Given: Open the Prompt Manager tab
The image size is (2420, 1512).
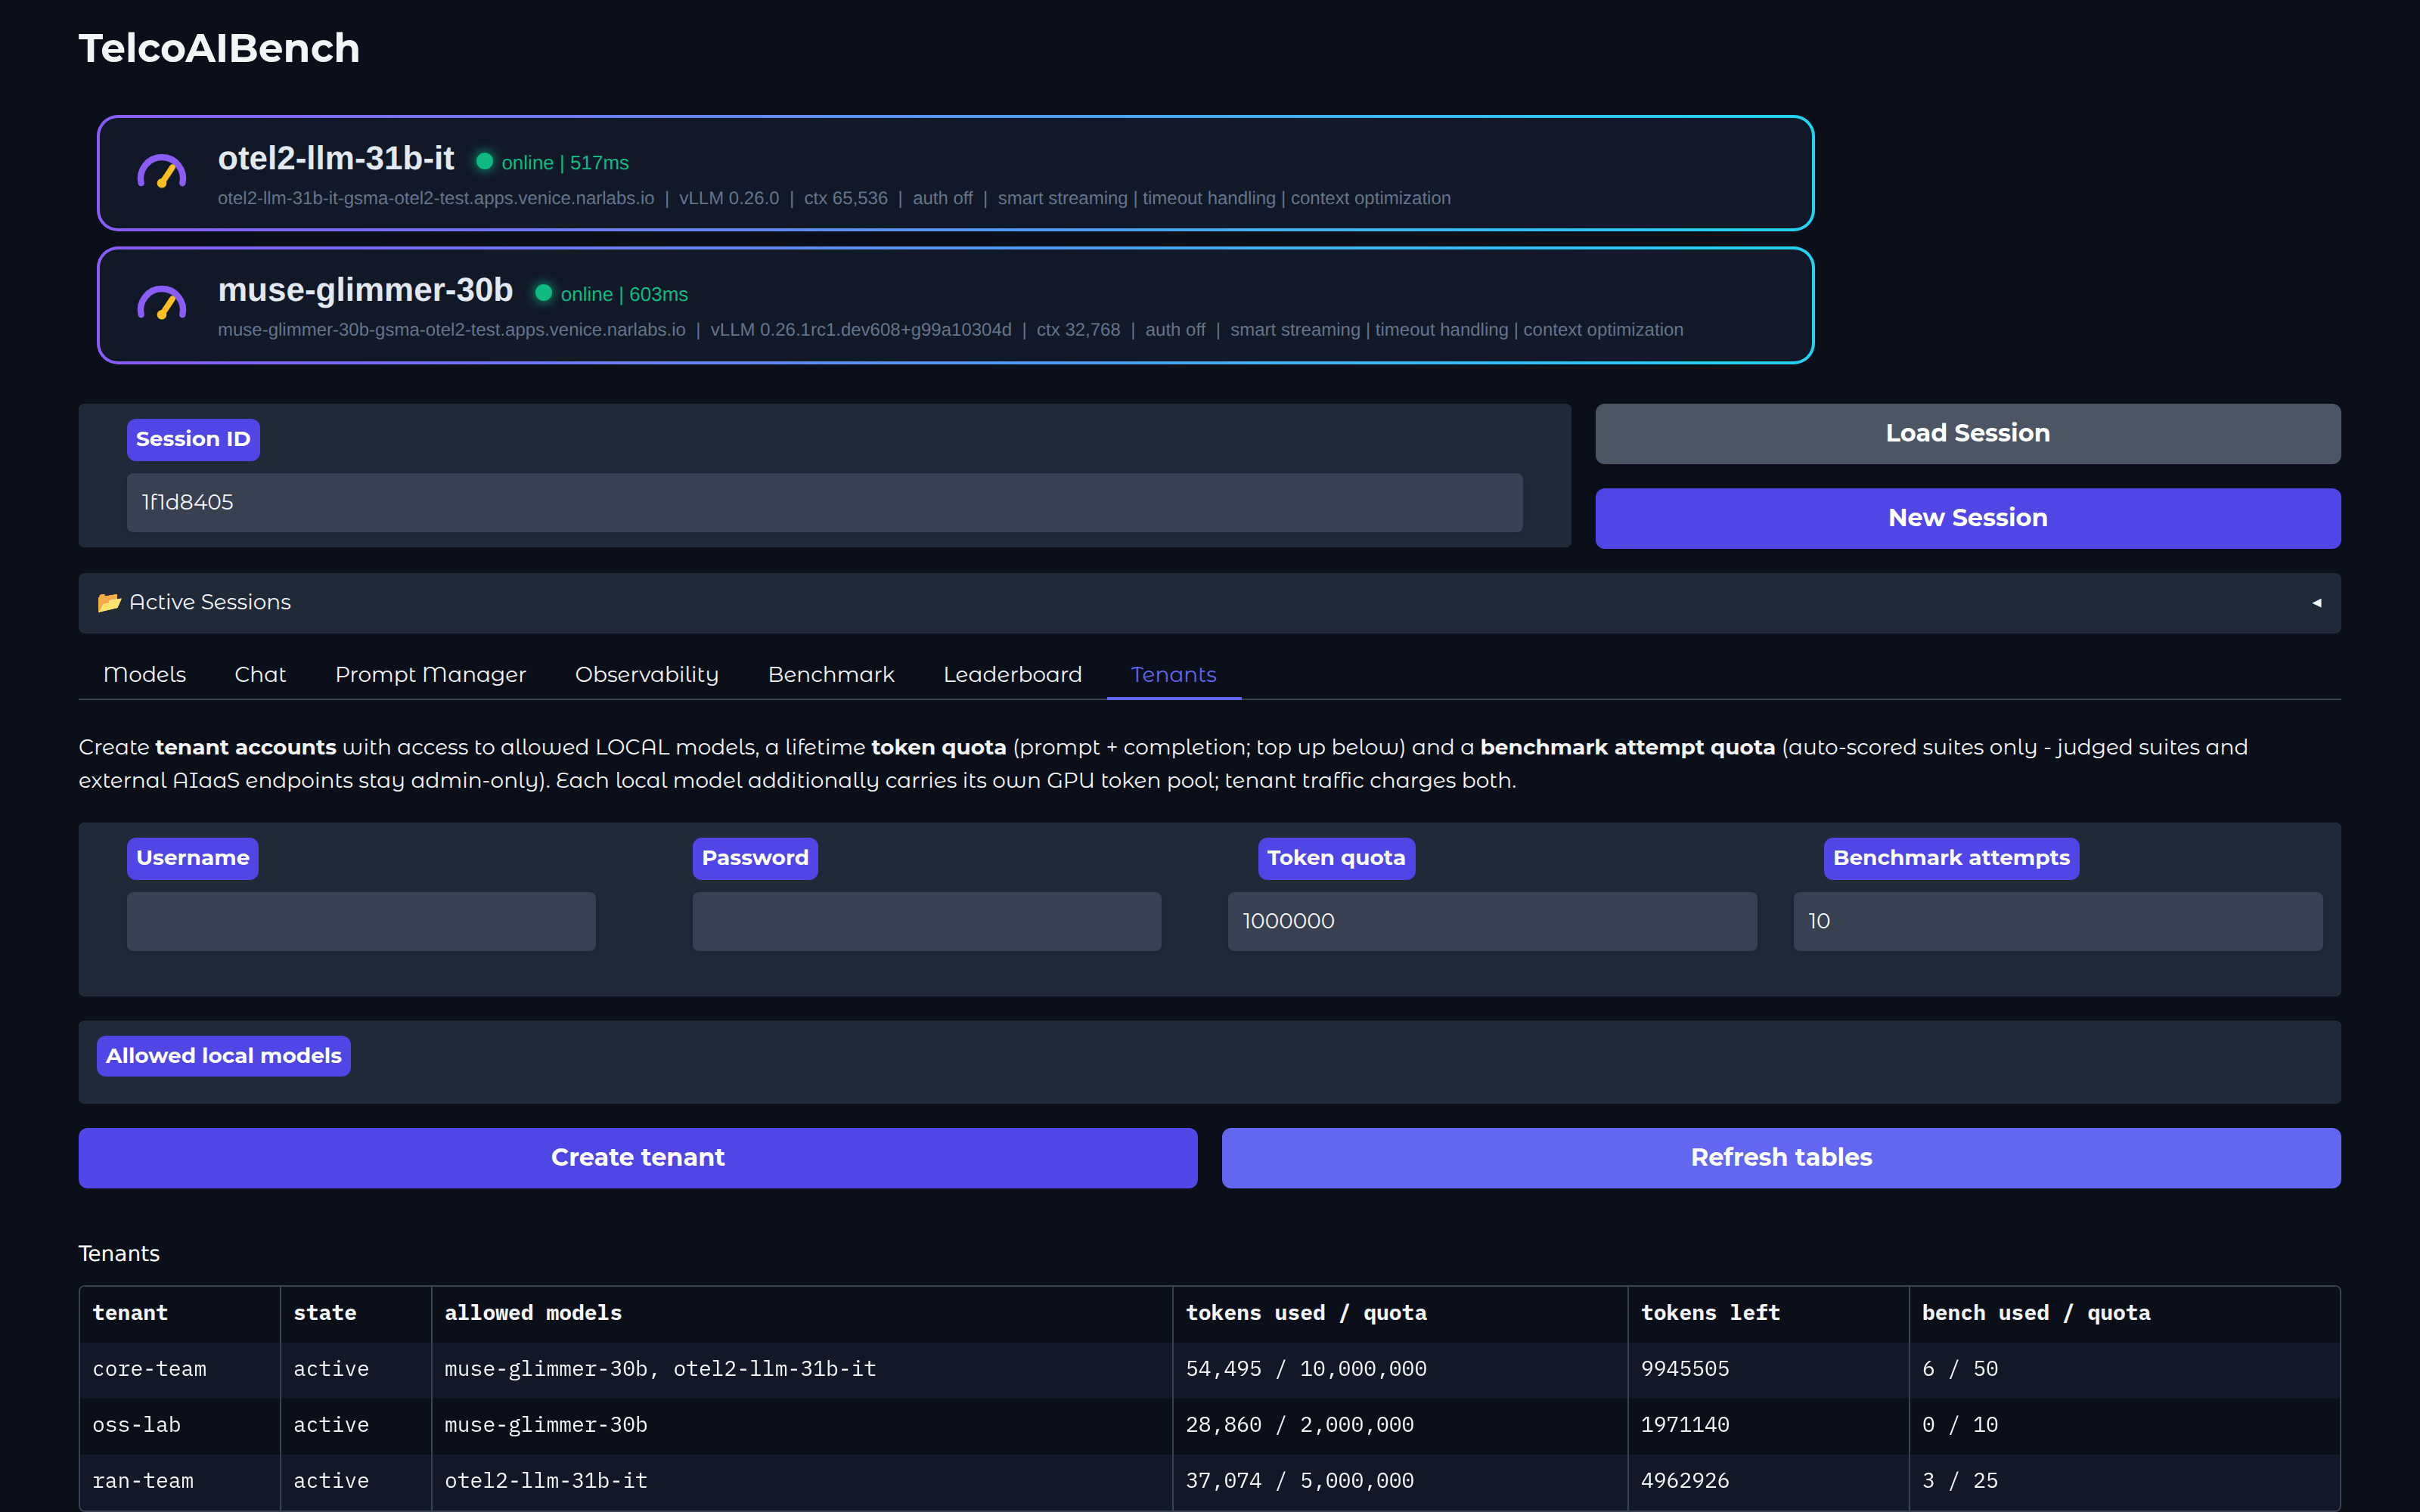Looking at the screenshot, I should pos(430,675).
